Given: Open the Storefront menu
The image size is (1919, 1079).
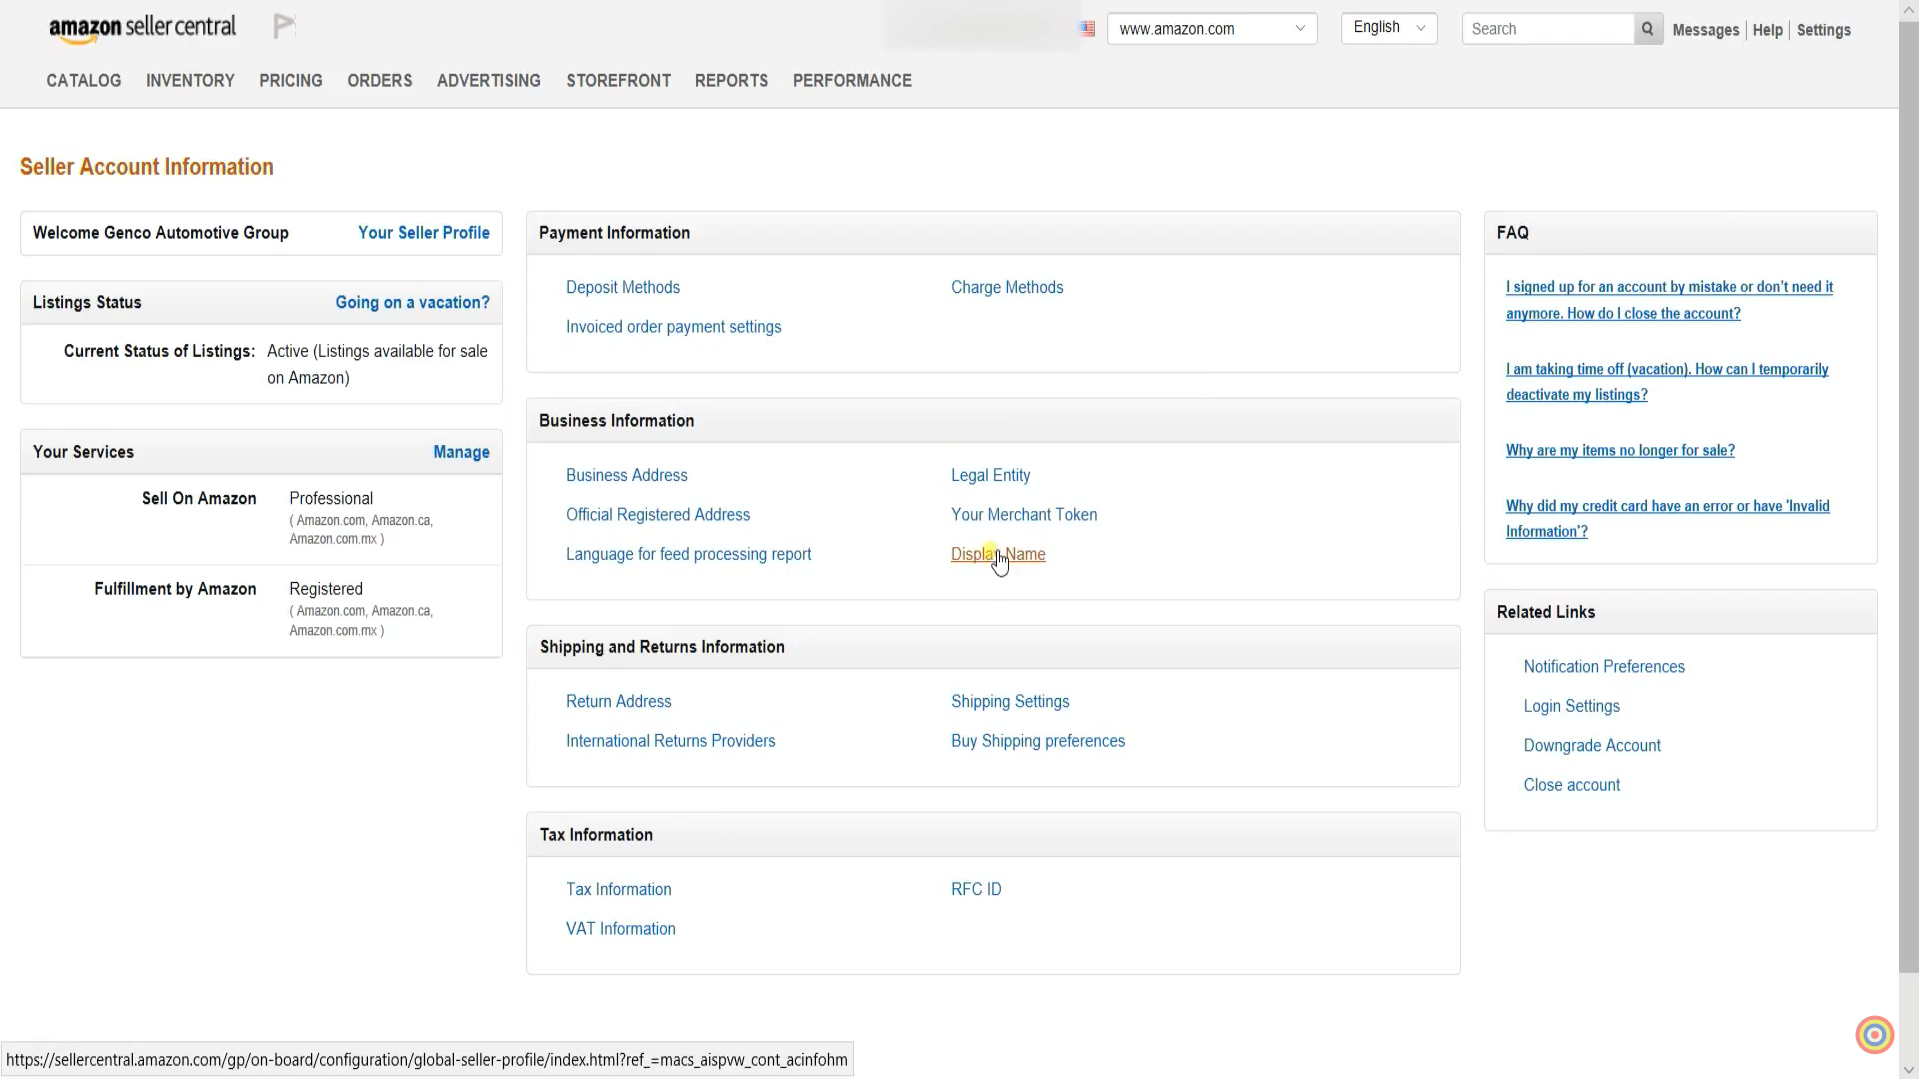Looking at the screenshot, I should point(619,80).
